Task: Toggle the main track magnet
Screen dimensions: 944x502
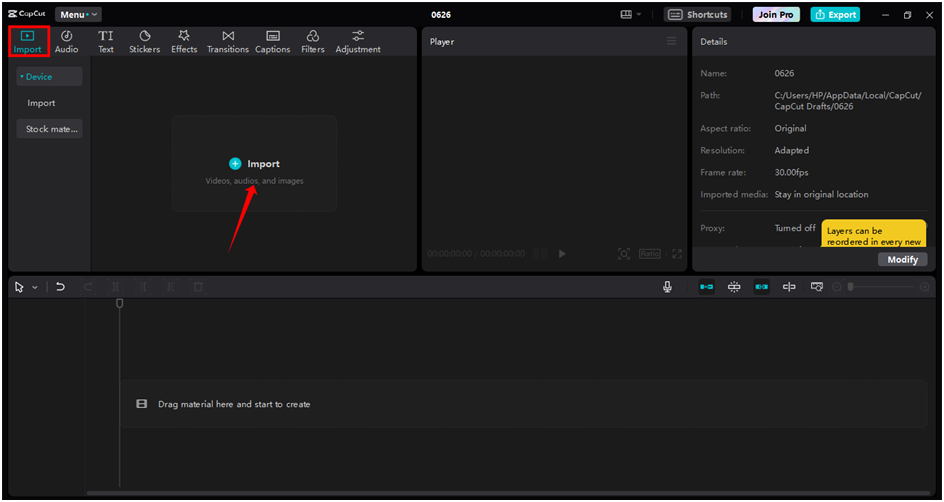Action: click(706, 287)
